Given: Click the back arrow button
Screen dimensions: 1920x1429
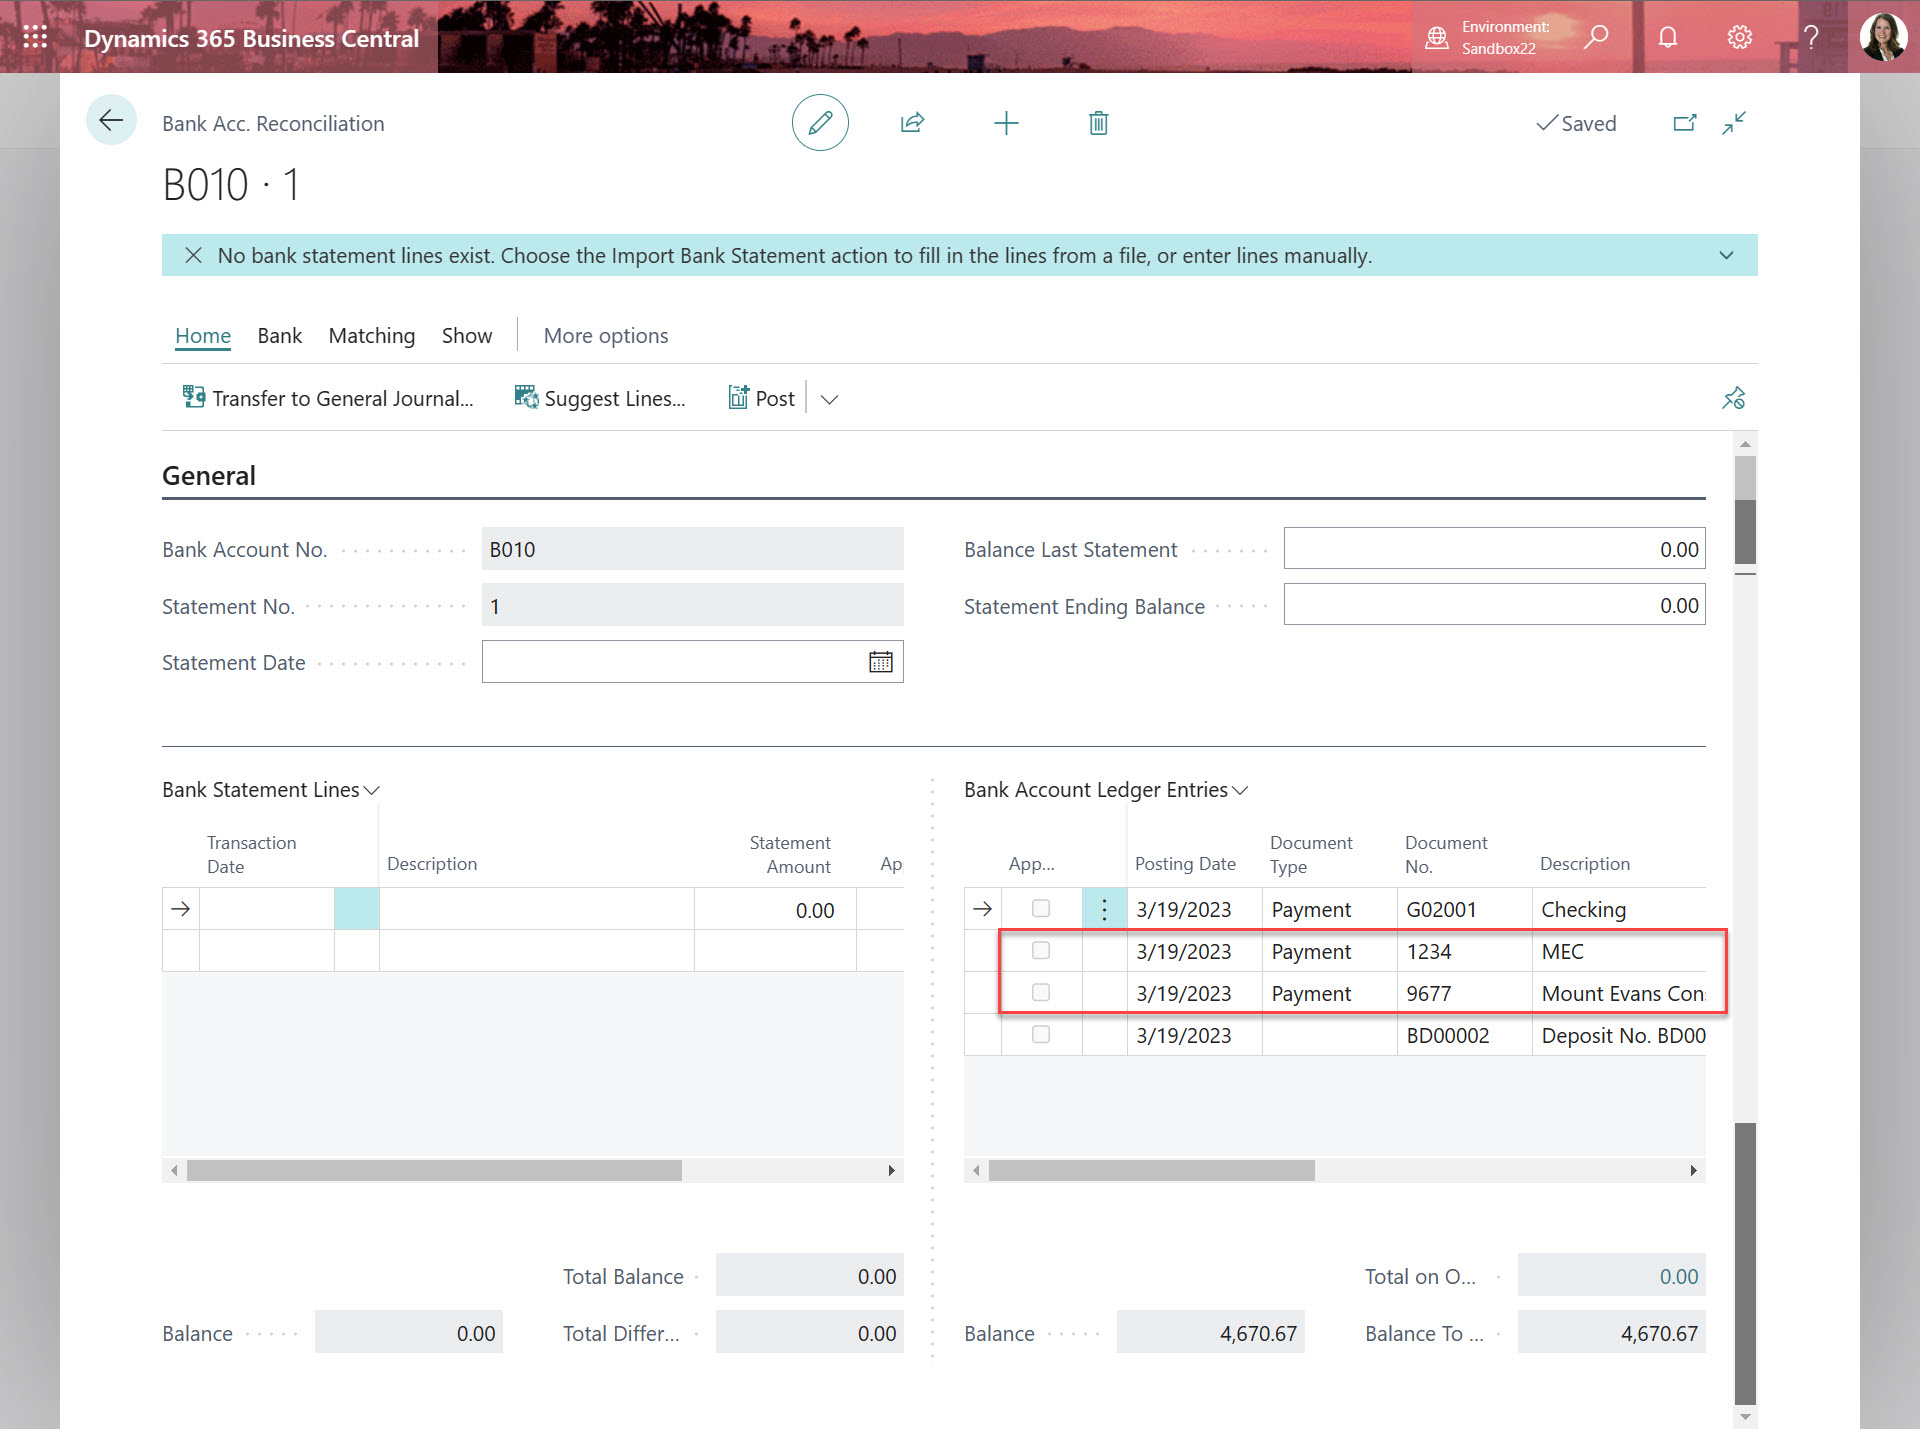Looking at the screenshot, I should [111, 121].
